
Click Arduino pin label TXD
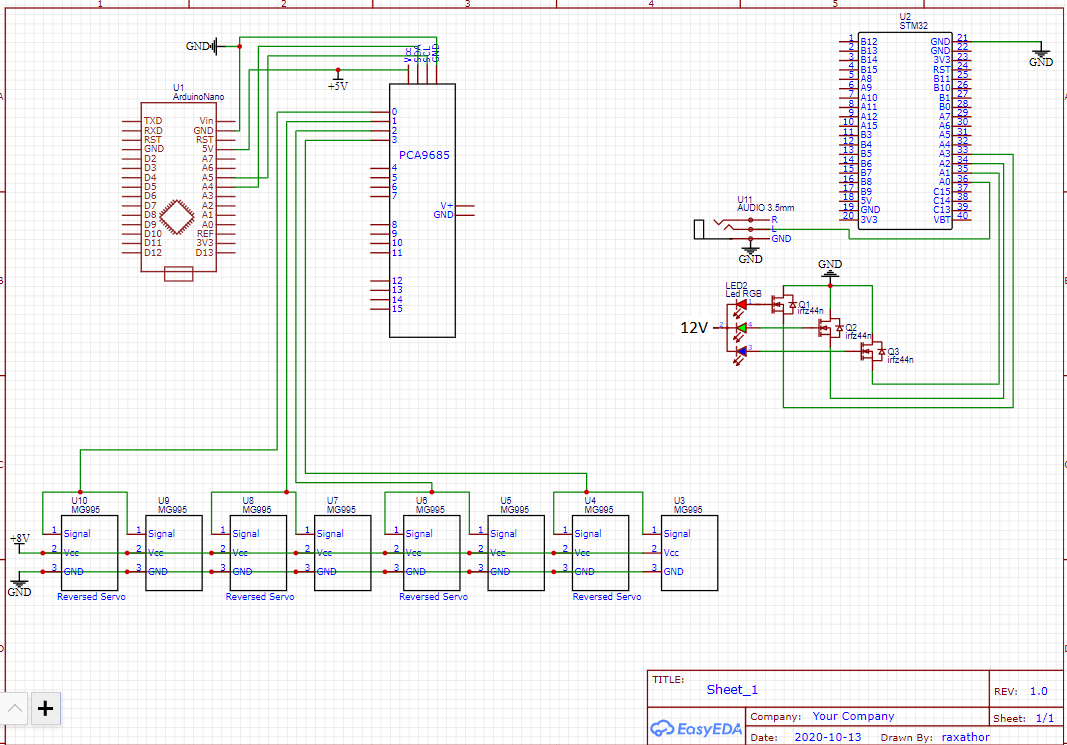pyautogui.click(x=153, y=121)
